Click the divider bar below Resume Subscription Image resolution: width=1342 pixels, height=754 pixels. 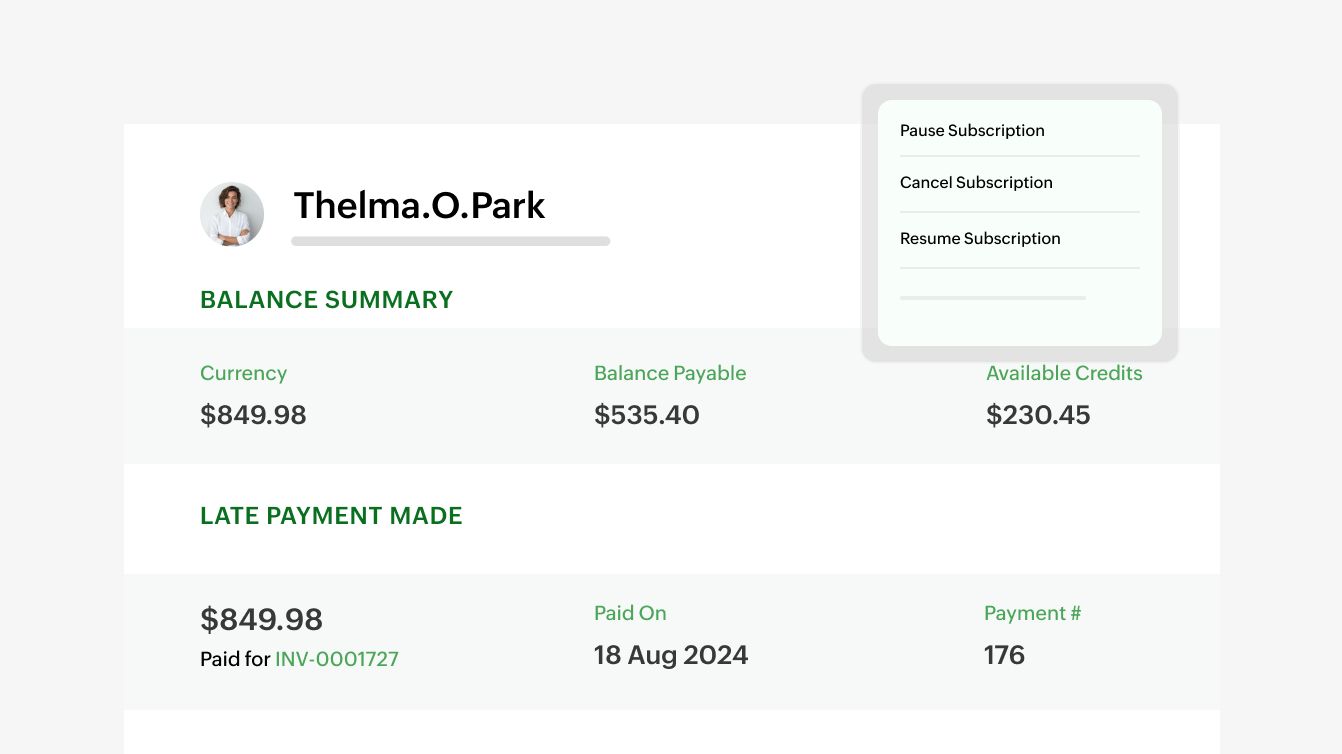pyautogui.click(x=993, y=297)
